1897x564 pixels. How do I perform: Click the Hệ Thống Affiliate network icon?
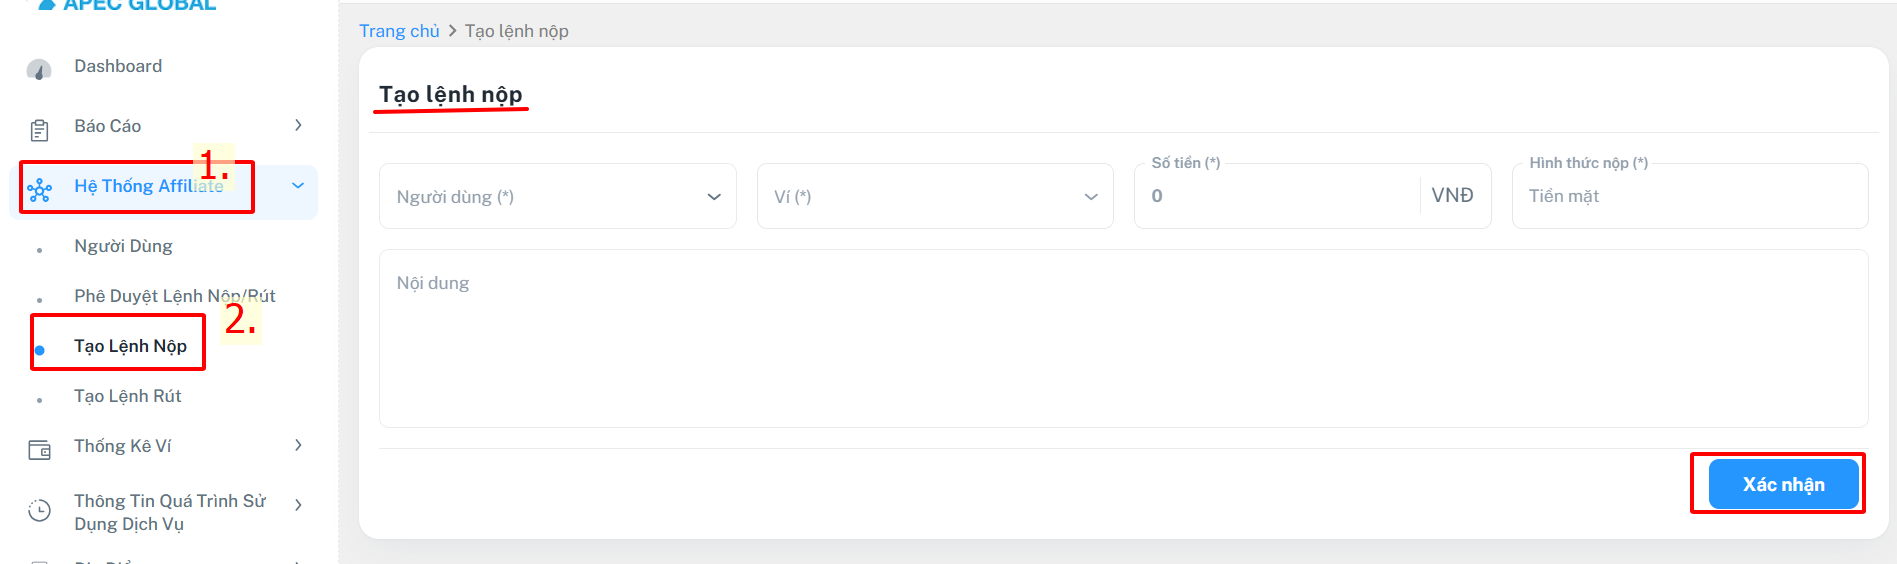point(40,189)
